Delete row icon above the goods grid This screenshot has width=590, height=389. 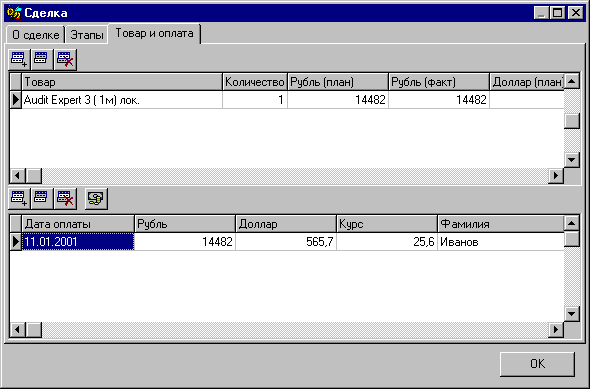(x=65, y=59)
